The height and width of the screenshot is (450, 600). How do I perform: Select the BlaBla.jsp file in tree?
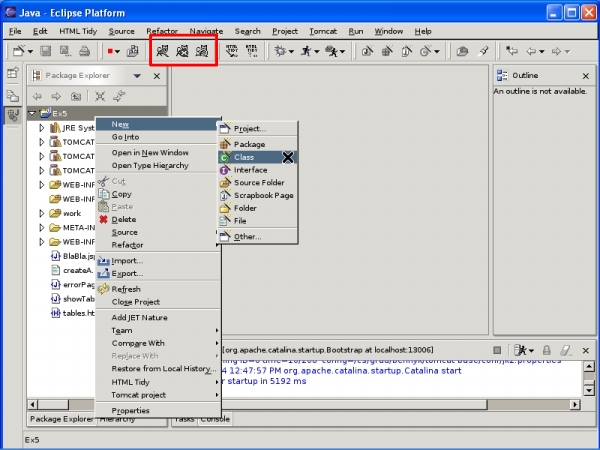click(x=73, y=256)
